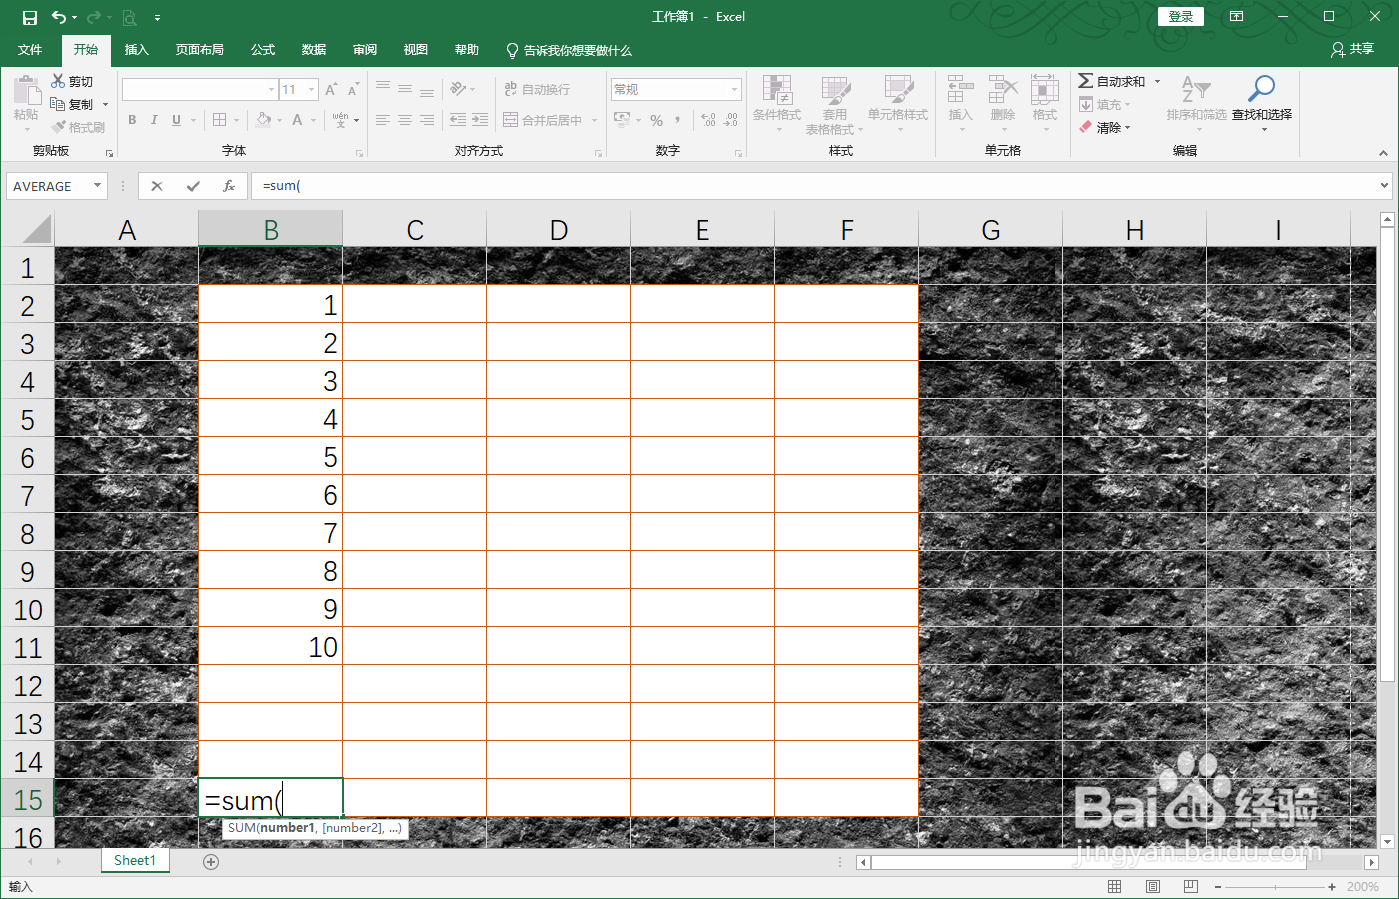Open the font name dropdown
This screenshot has width=1399, height=899.
click(x=271, y=90)
